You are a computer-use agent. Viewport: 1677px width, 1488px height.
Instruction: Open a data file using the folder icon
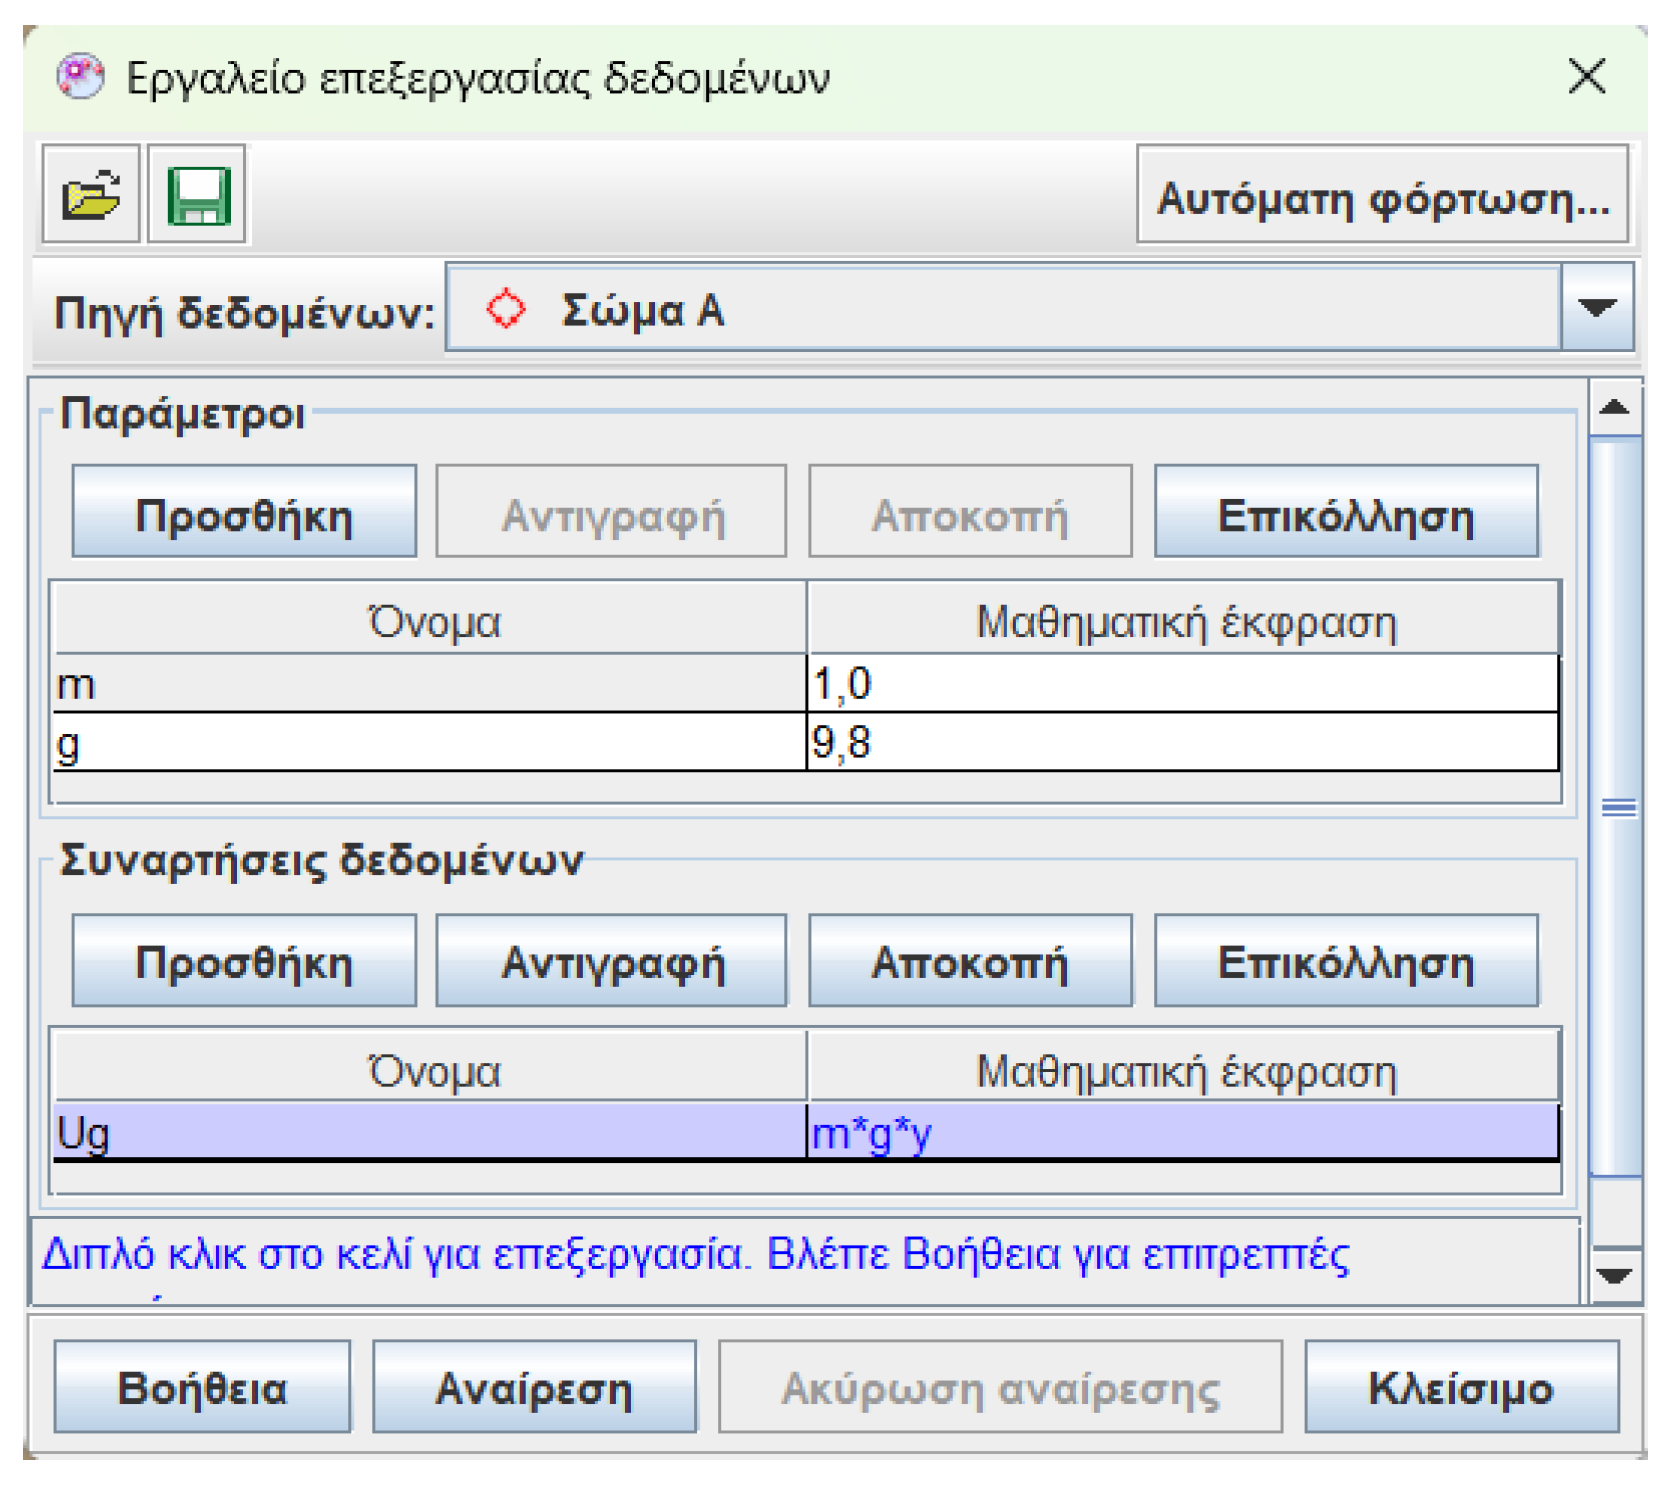click(88, 196)
